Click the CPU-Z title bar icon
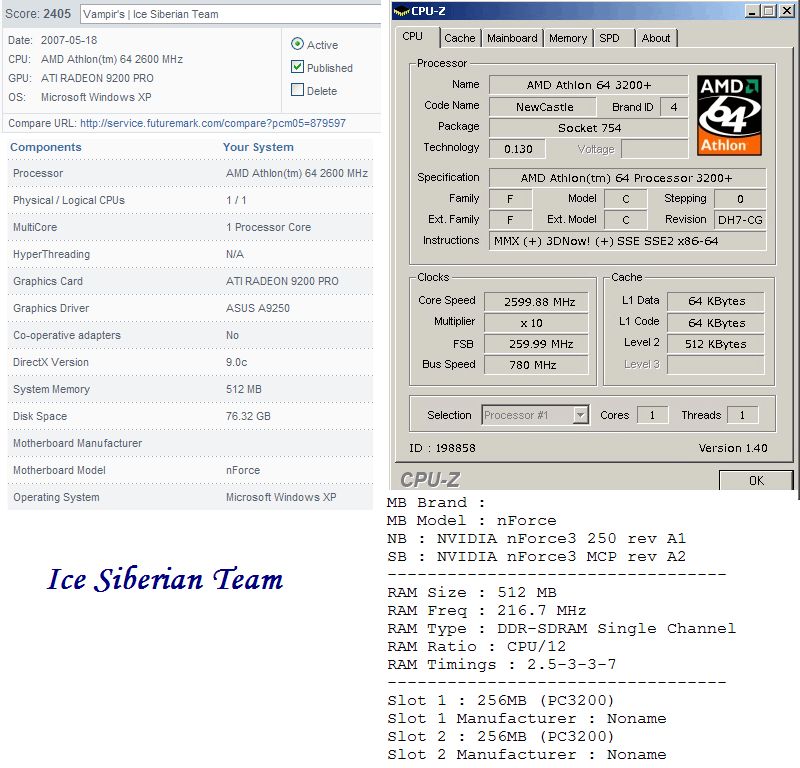The height and width of the screenshot is (768, 800). (402, 11)
